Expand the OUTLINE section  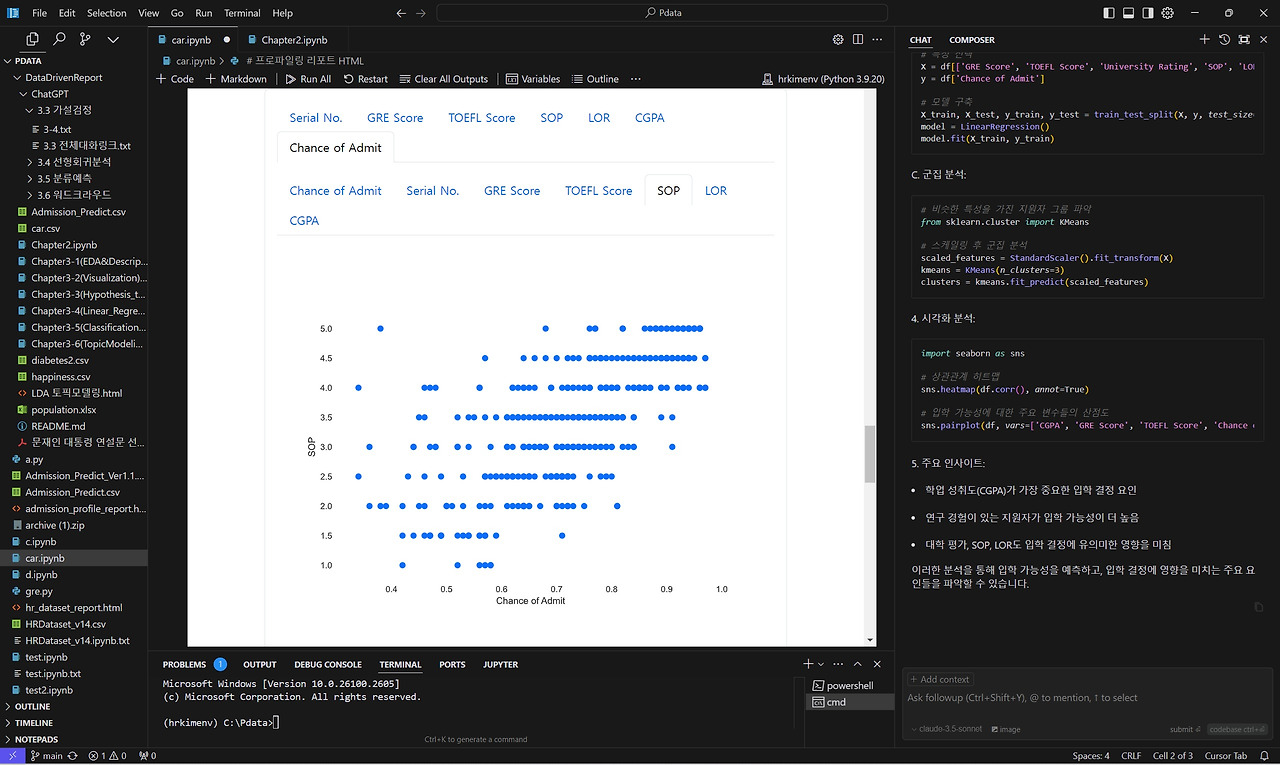32,707
